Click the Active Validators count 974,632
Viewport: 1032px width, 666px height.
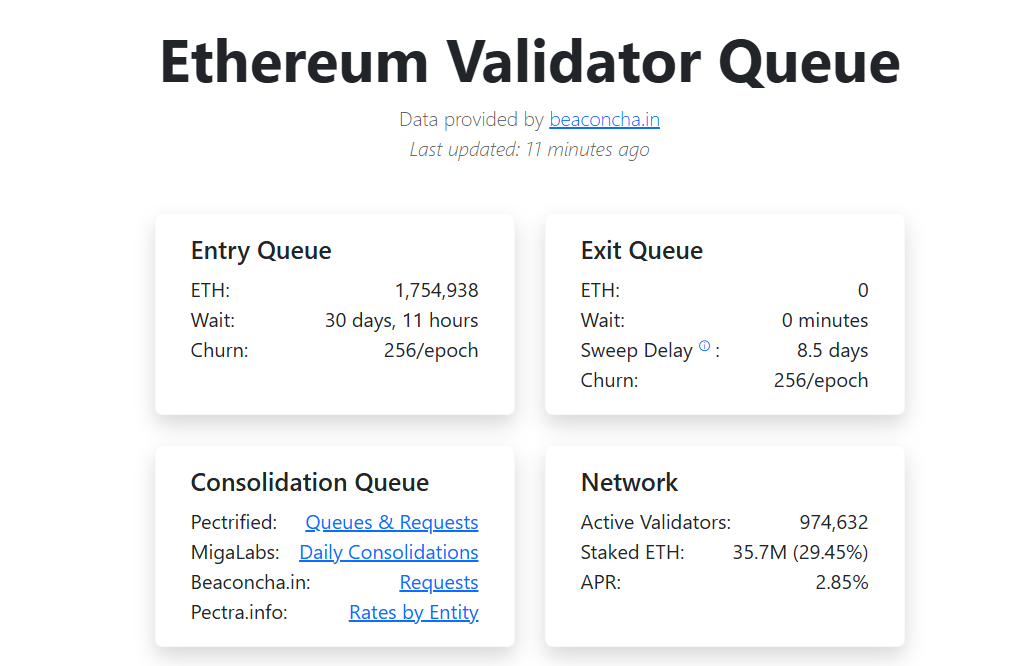pyautogui.click(x=833, y=522)
